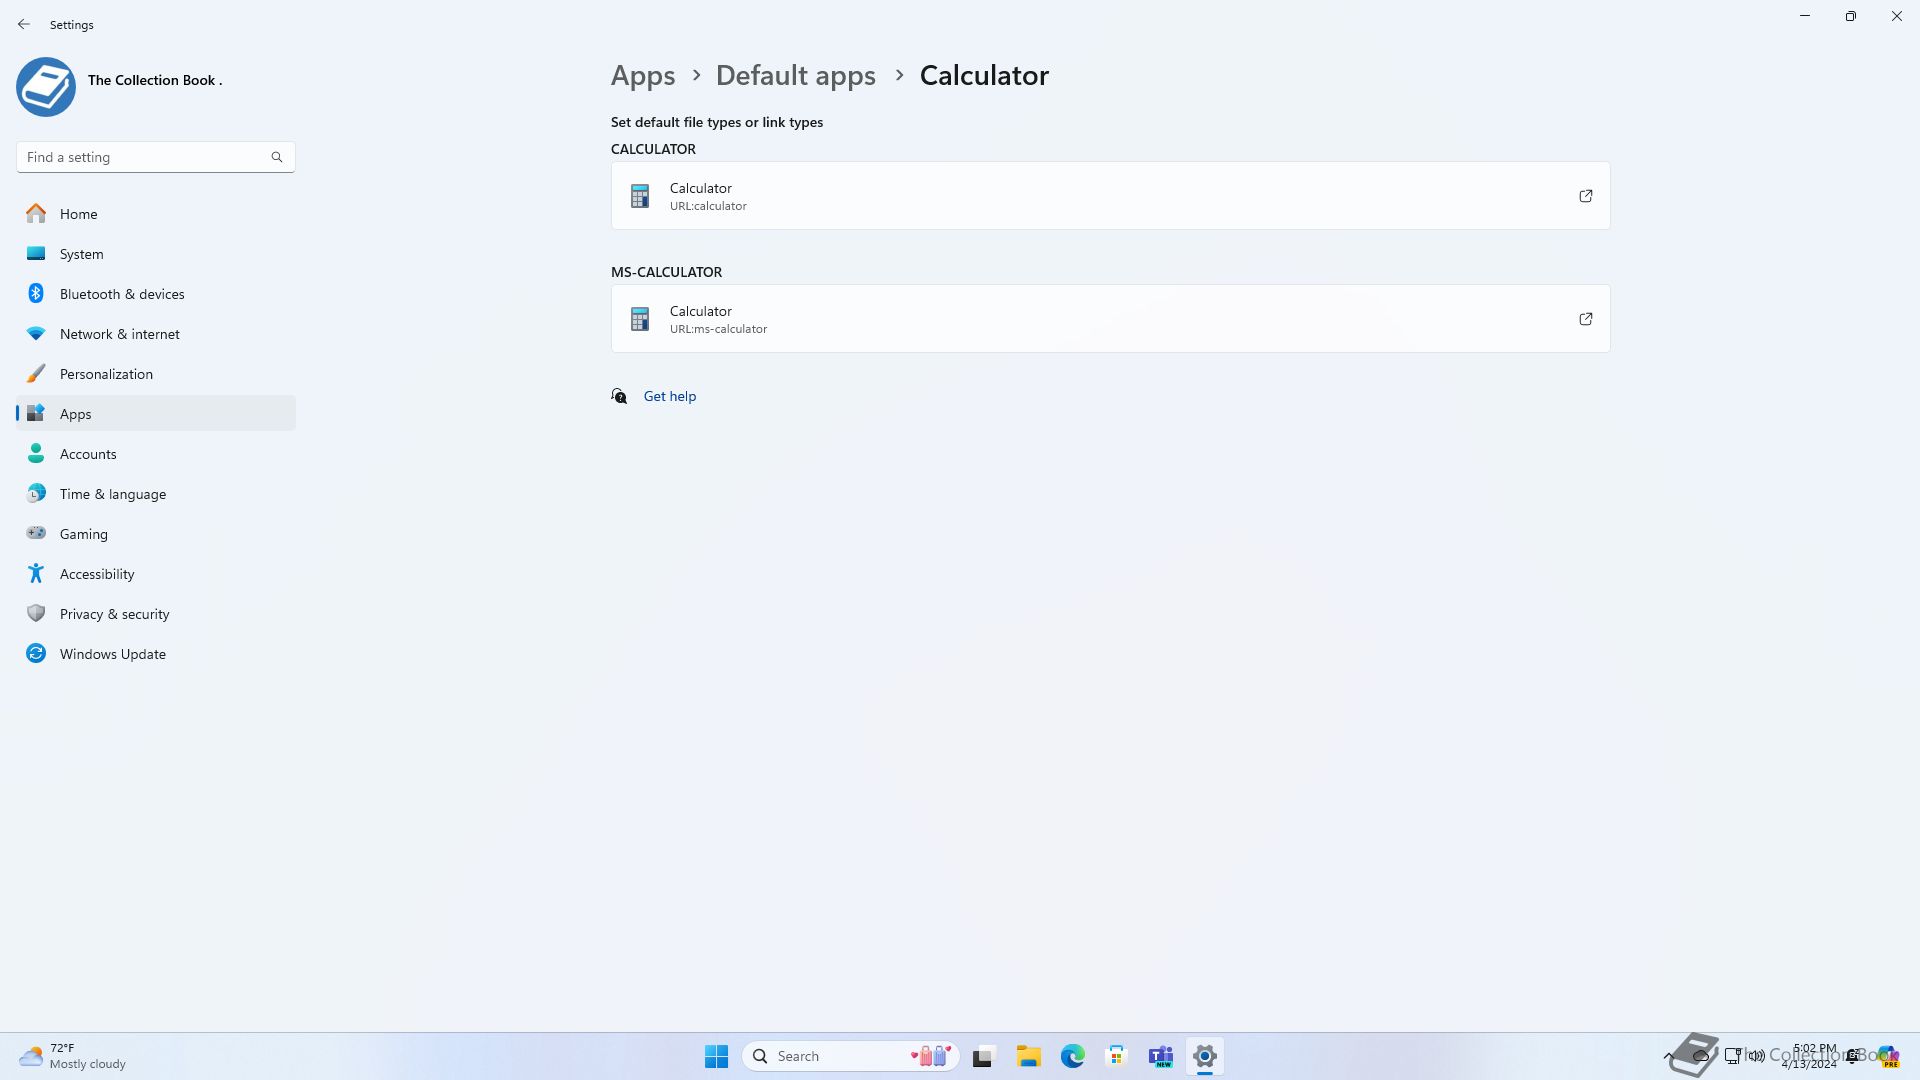
Task: Open Task View from the taskbar
Action: click(984, 1056)
